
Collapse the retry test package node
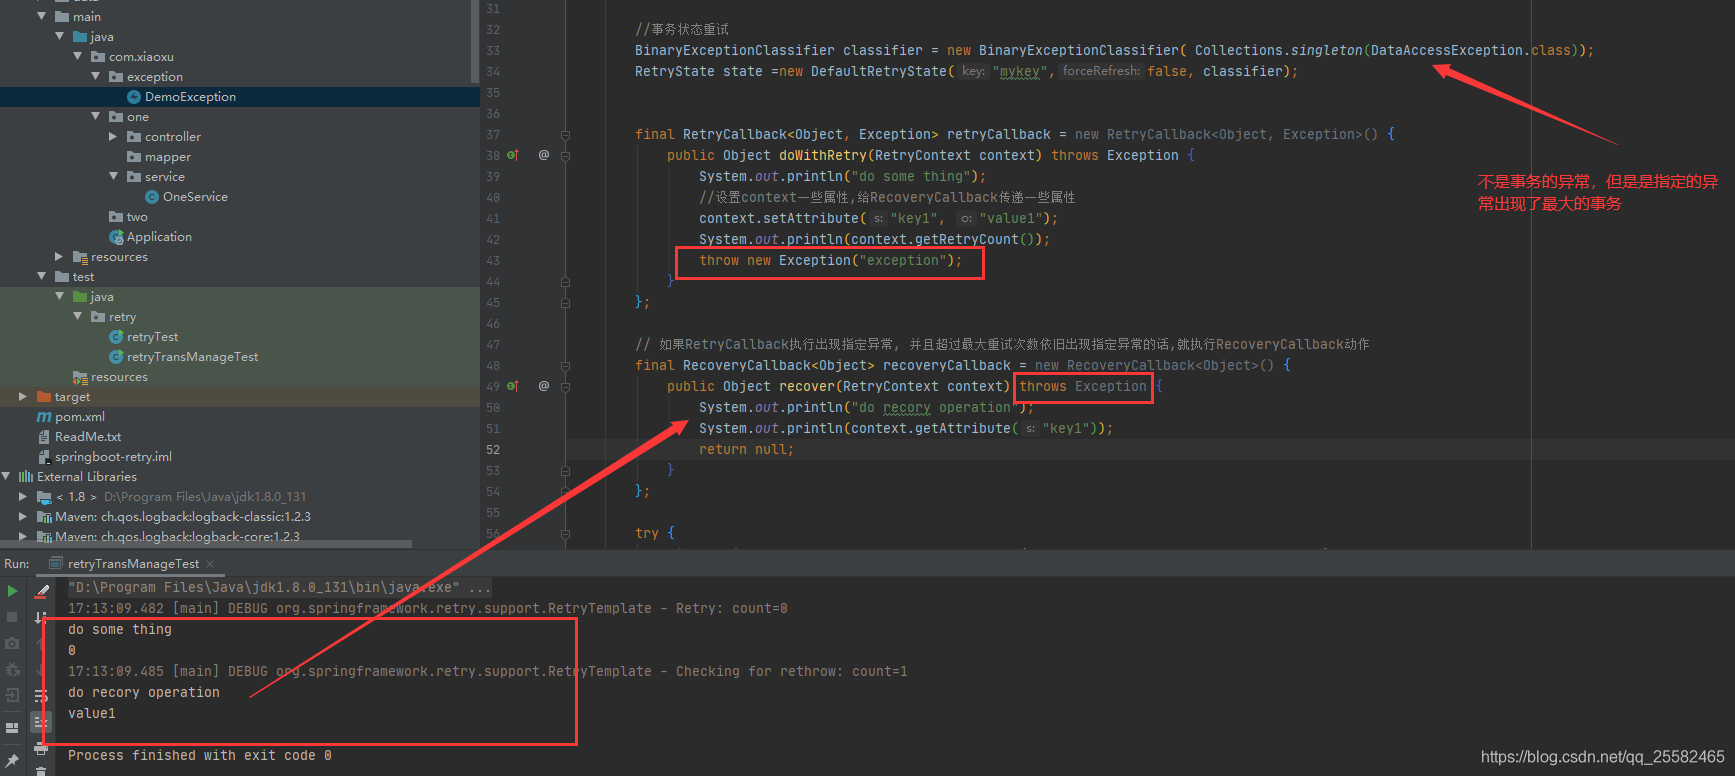pyautogui.click(x=78, y=316)
